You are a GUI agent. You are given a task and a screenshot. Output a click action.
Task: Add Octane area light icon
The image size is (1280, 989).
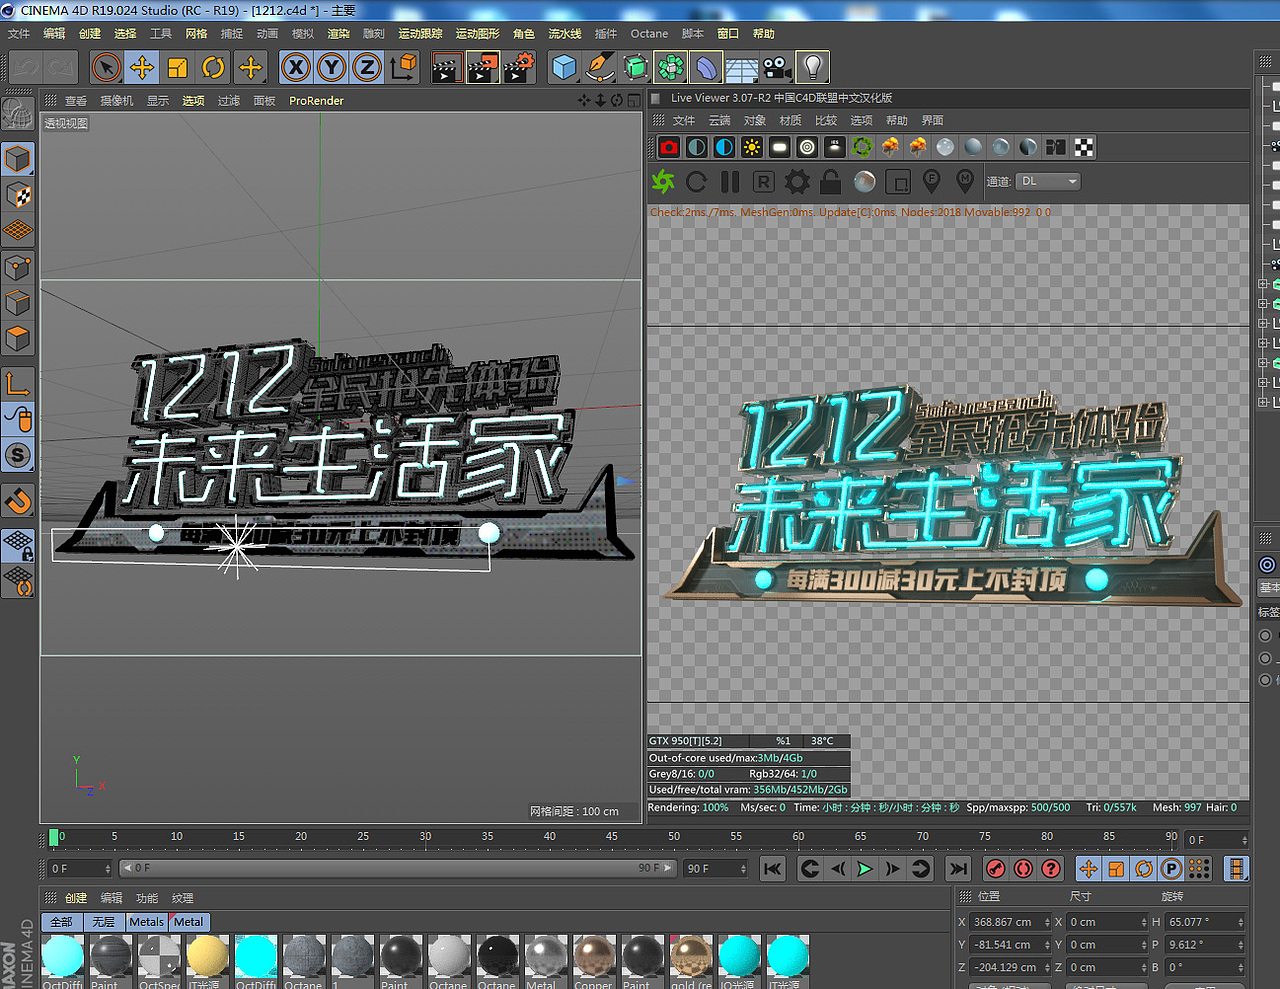[x=780, y=148]
